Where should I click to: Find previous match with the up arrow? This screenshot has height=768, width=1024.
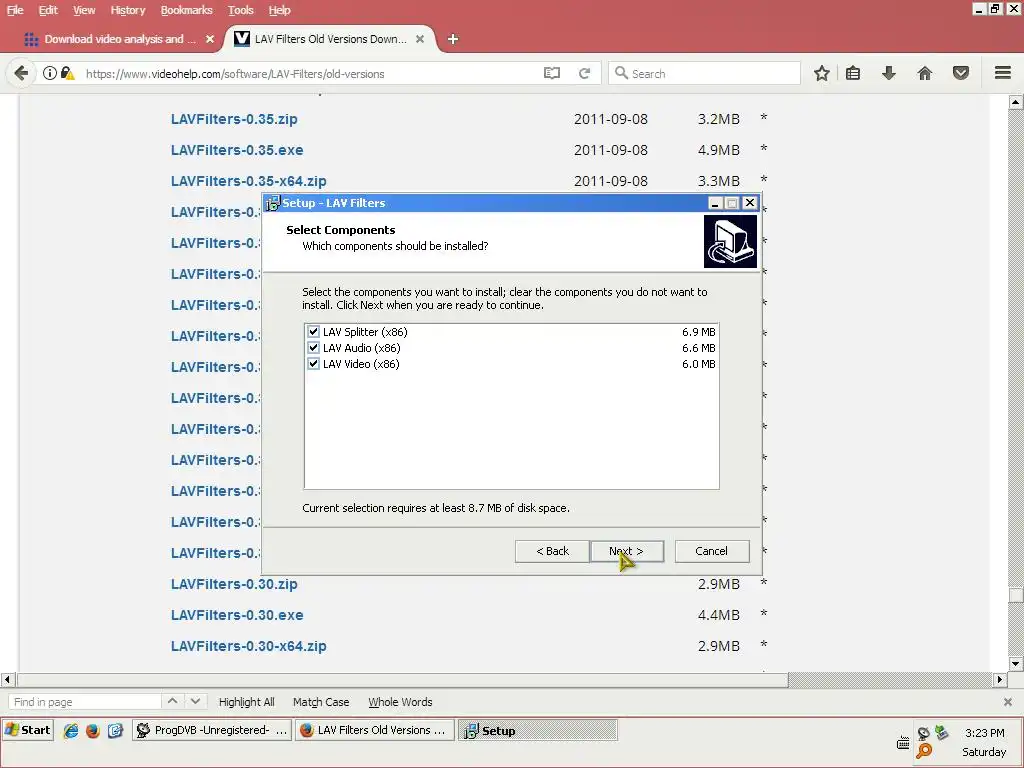point(172,701)
